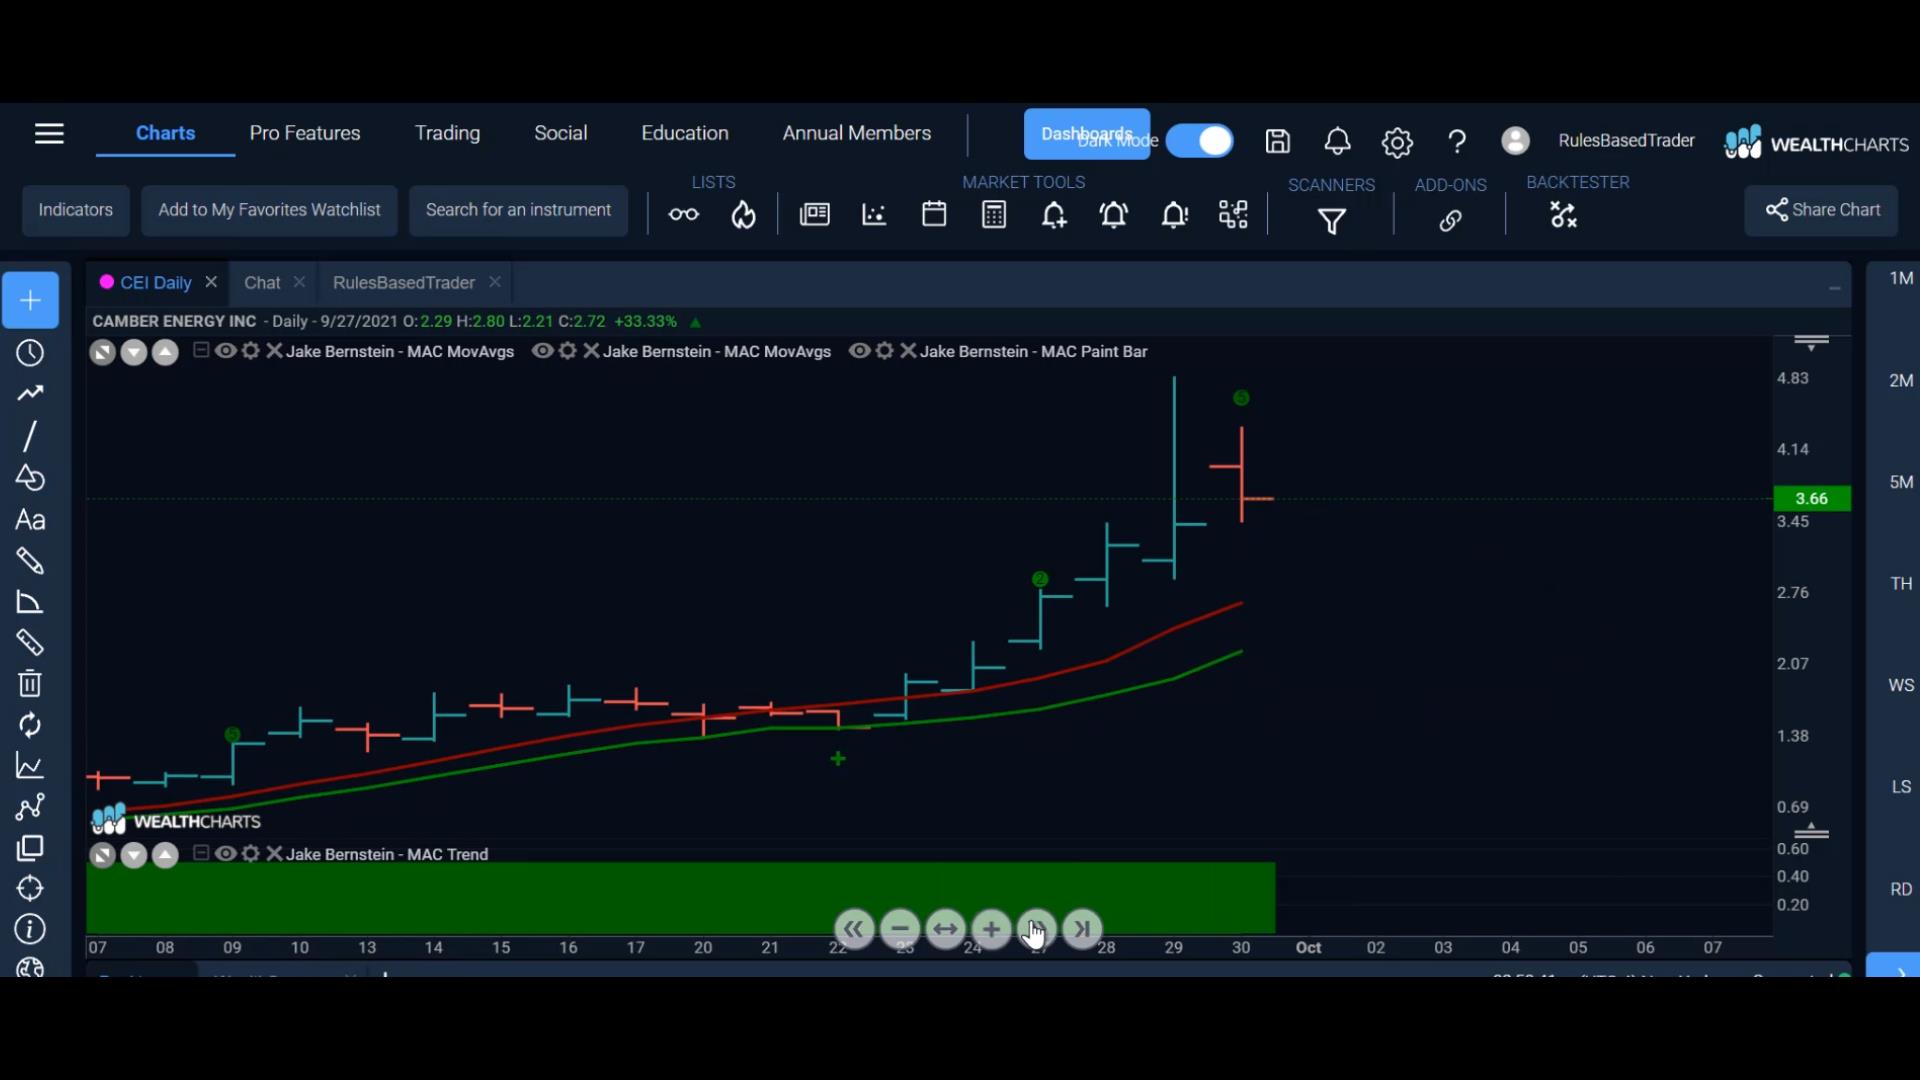Toggle visibility of MAC Paint Bar indicator
Viewport: 1920px width, 1080px height.
coord(859,351)
